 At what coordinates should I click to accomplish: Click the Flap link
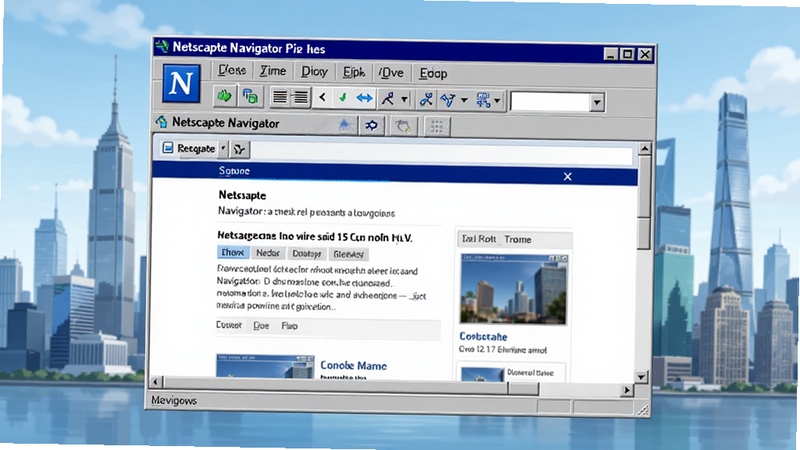289,326
